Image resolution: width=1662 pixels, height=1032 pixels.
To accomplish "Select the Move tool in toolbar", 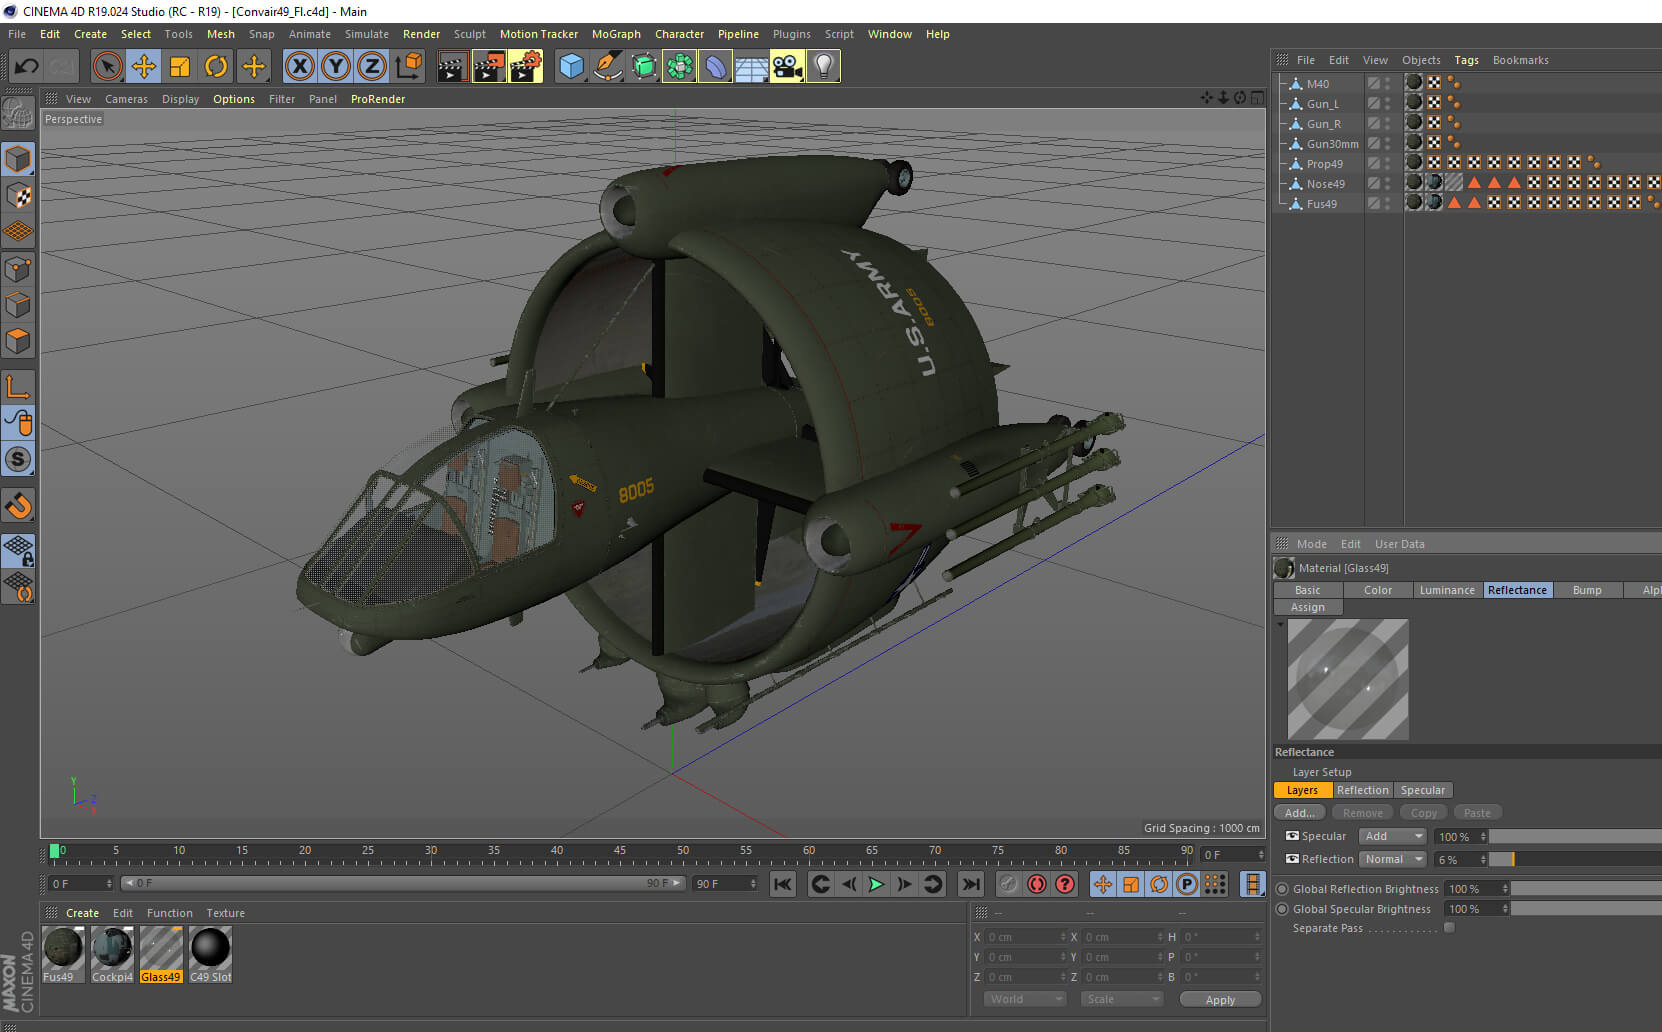I will [144, 67].
